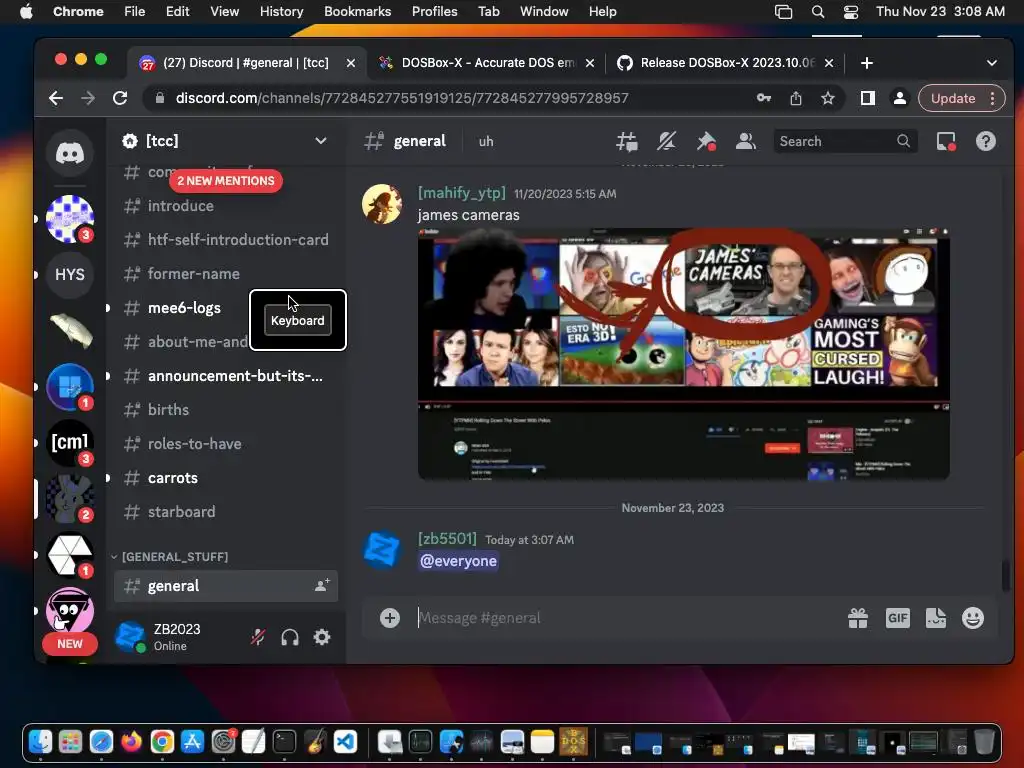Click the Chrome Update button

pos(953,98)
